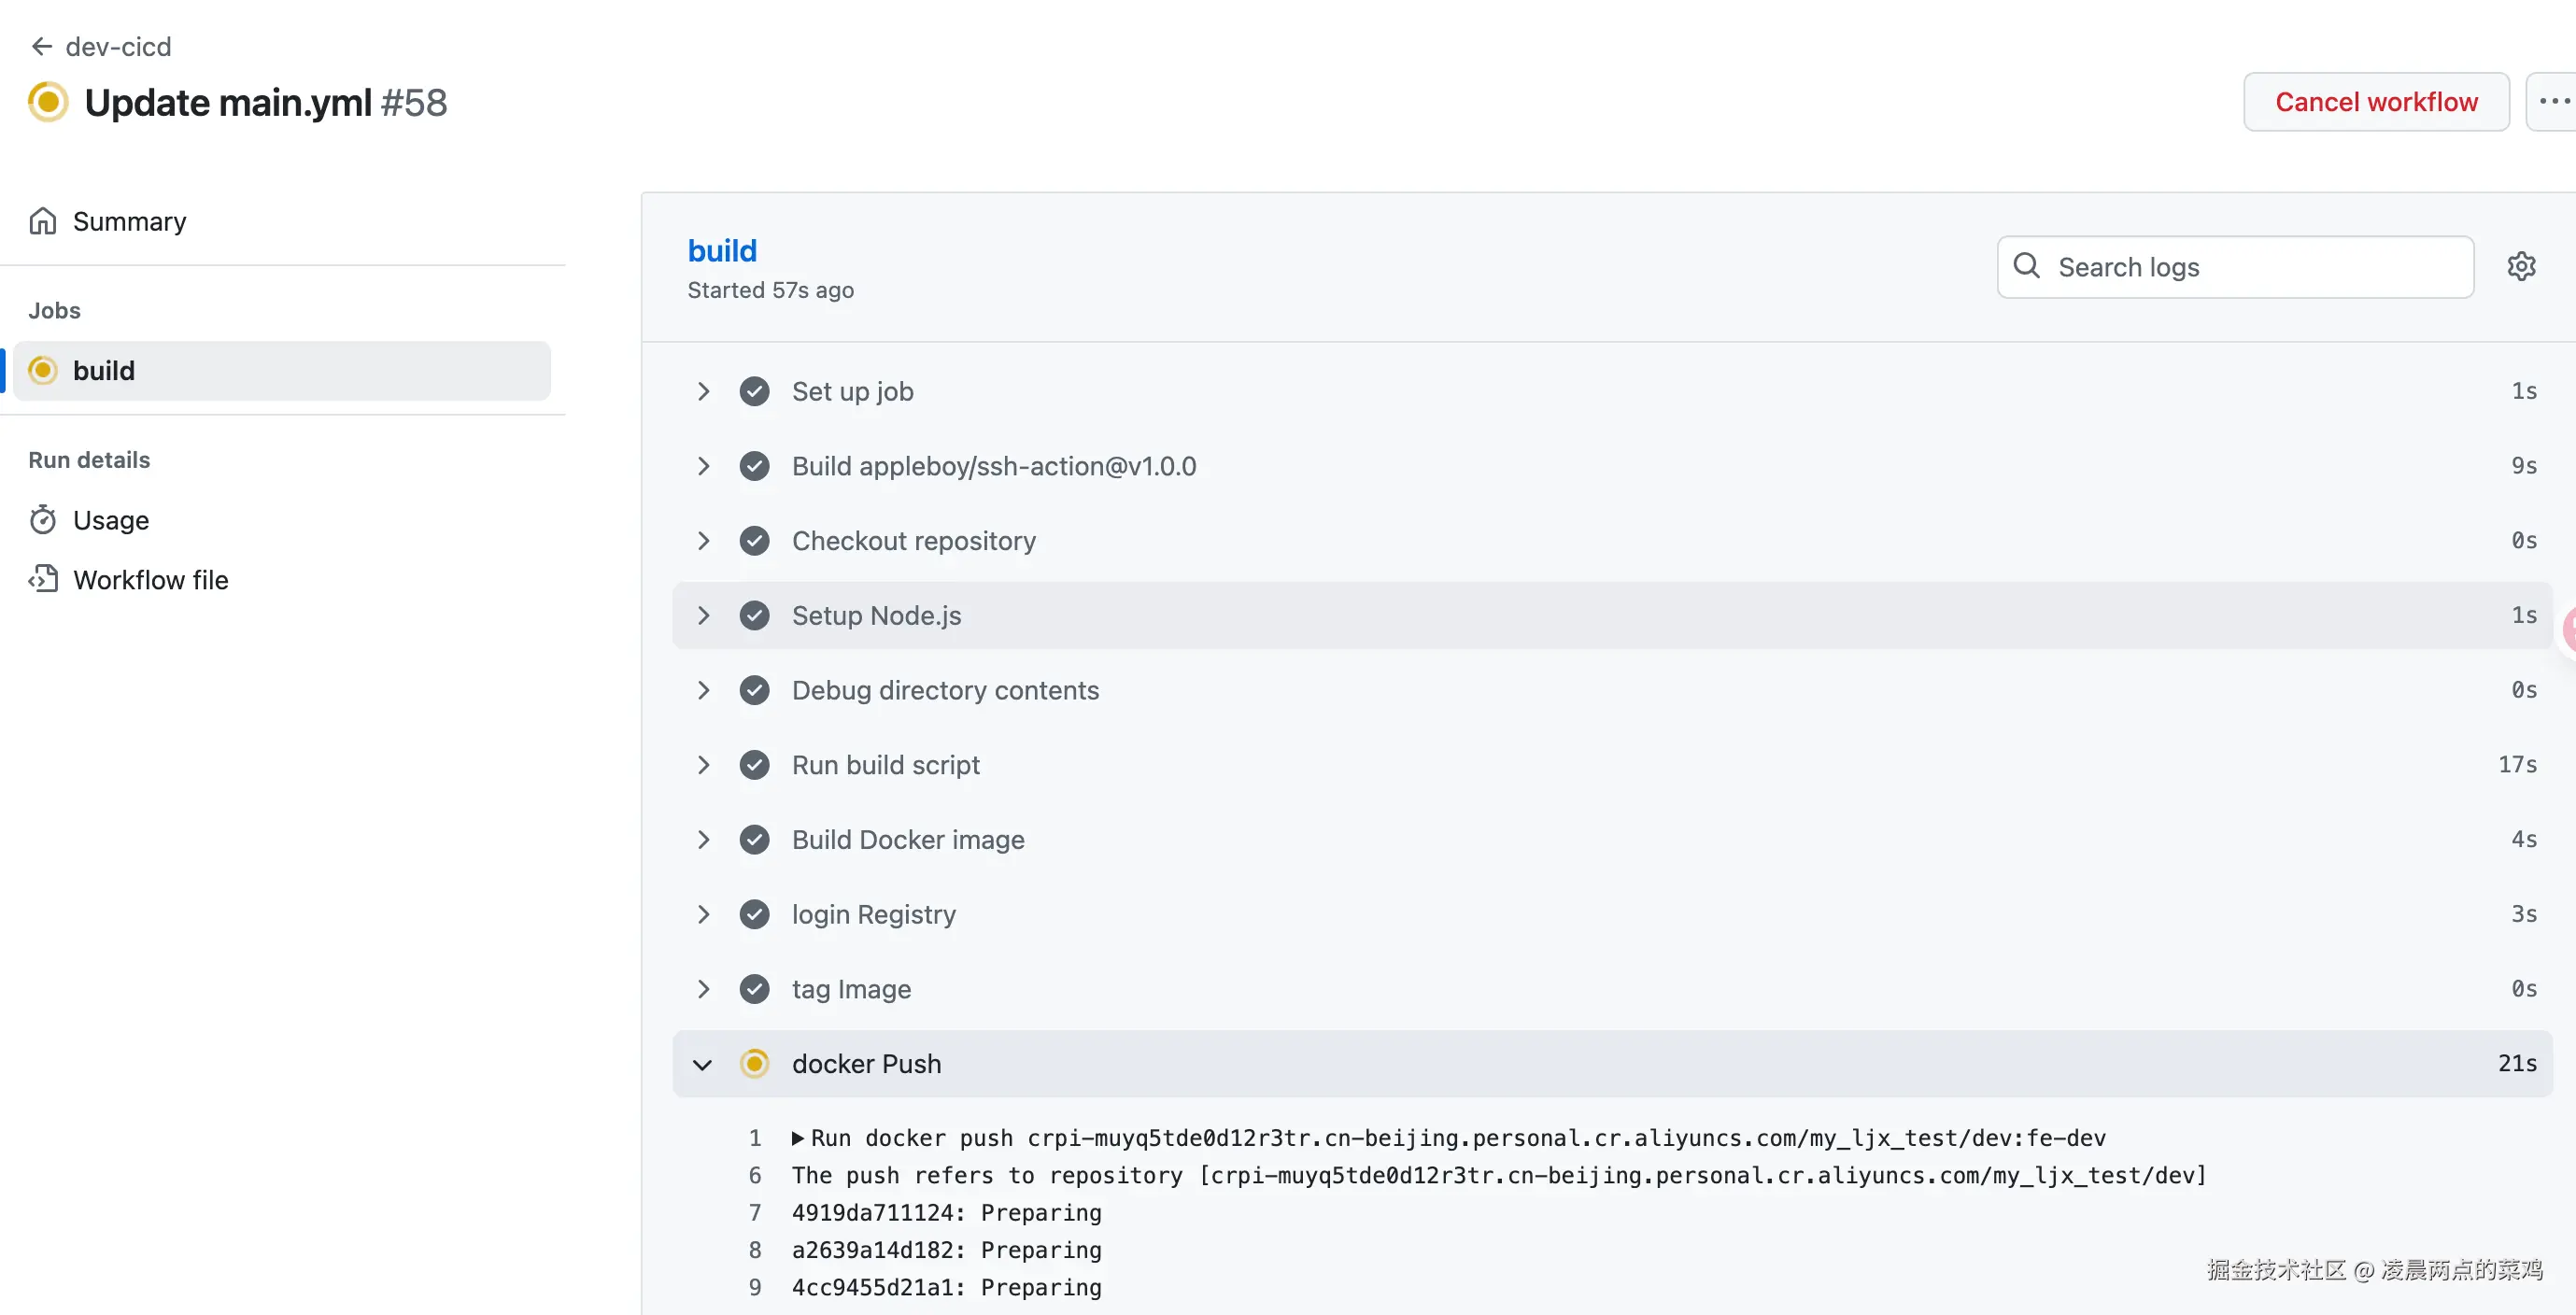Click the '4919da711124: Preparing' log line
Screen dimensions: 2576x1315
(947, 1213)
